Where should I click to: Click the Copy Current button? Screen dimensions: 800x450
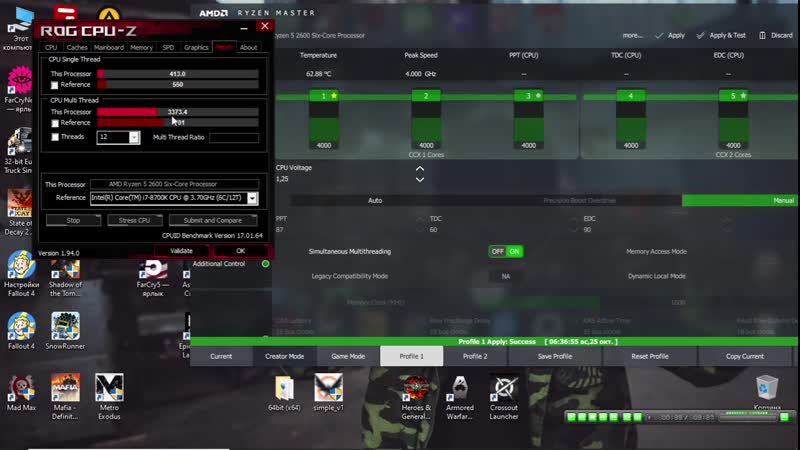(744, 356)
